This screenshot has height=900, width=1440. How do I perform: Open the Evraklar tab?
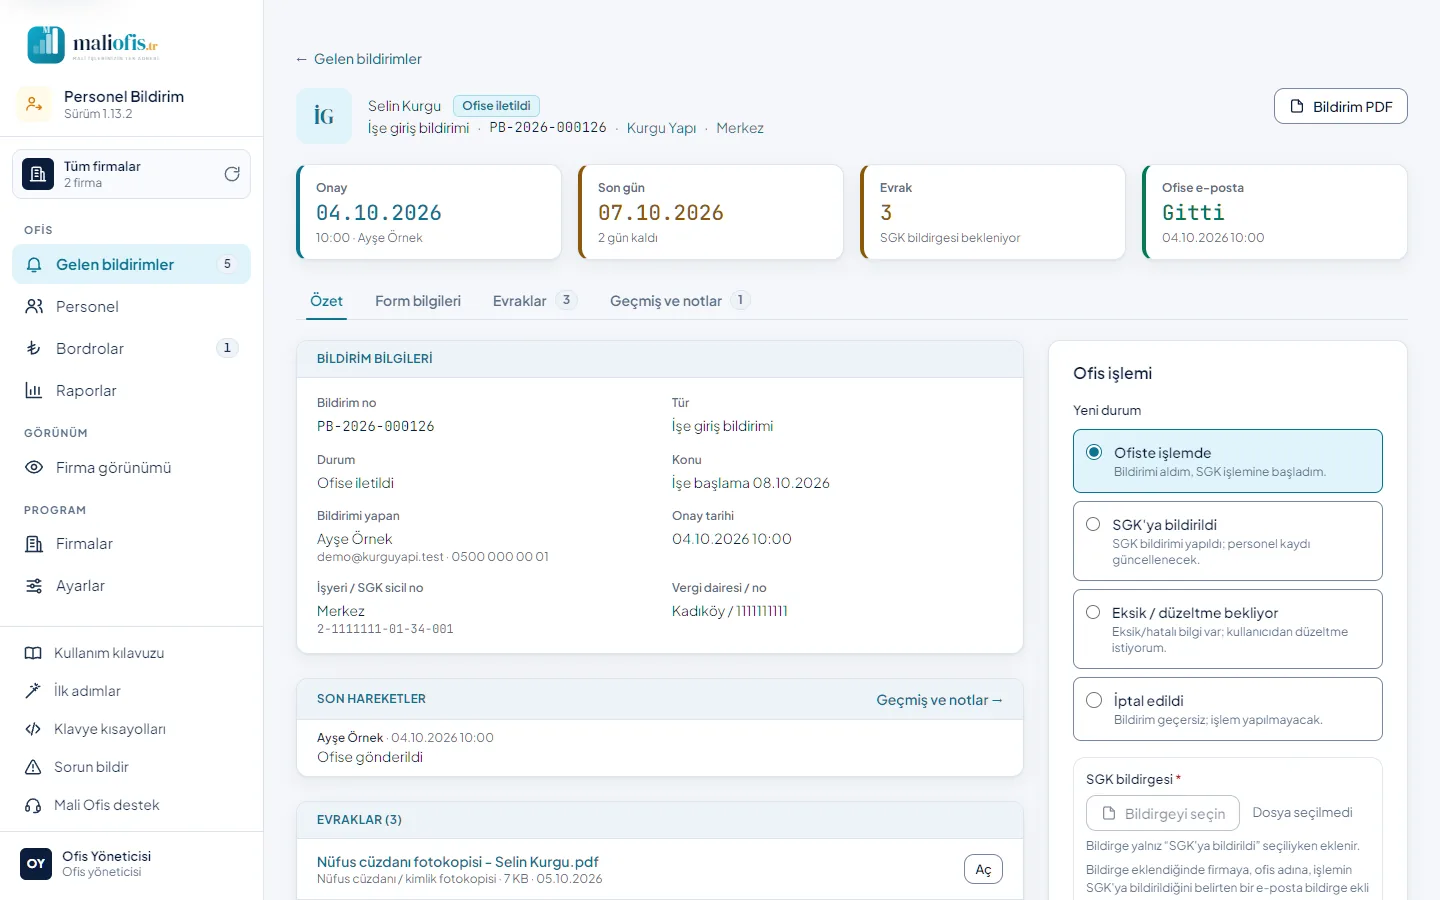[x=535, y=301]
